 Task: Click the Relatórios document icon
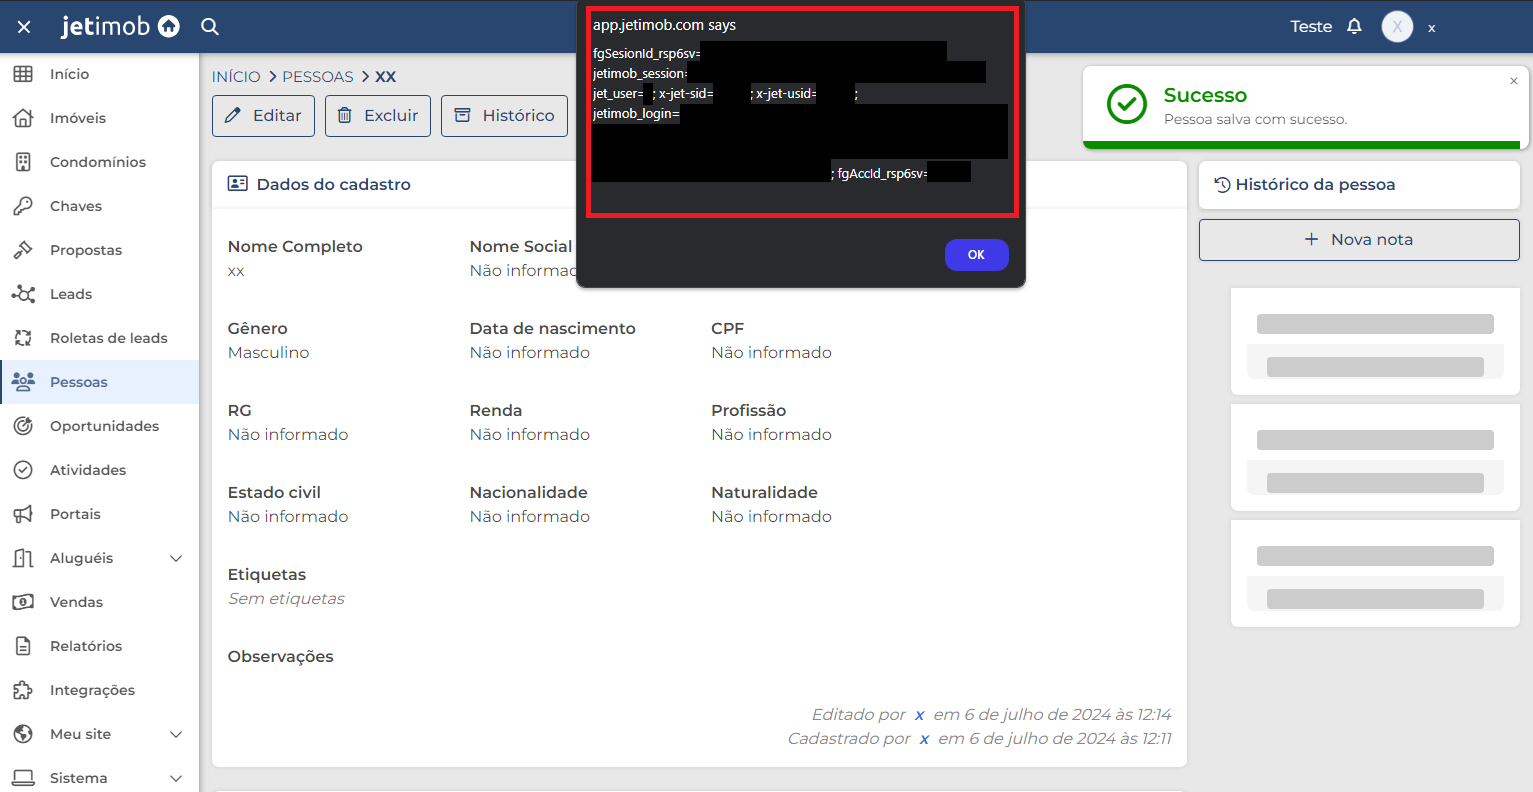[23, 646]
